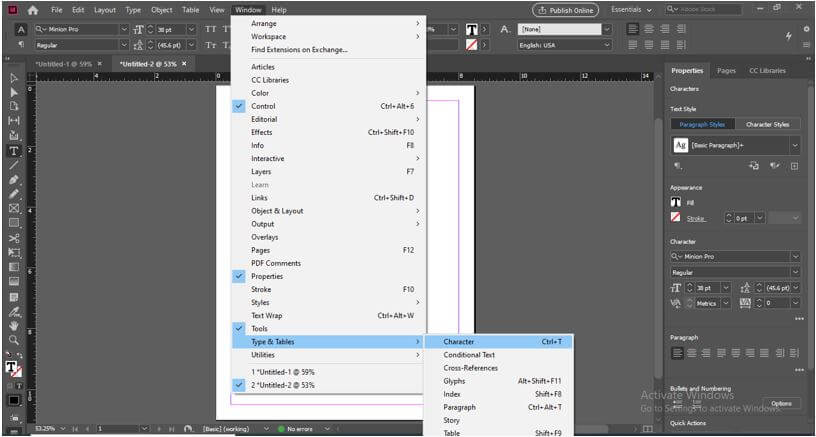Viewport: 816px width, 437px height.
Task: Click the Publish Online button
Action: [x=565, y=10]
